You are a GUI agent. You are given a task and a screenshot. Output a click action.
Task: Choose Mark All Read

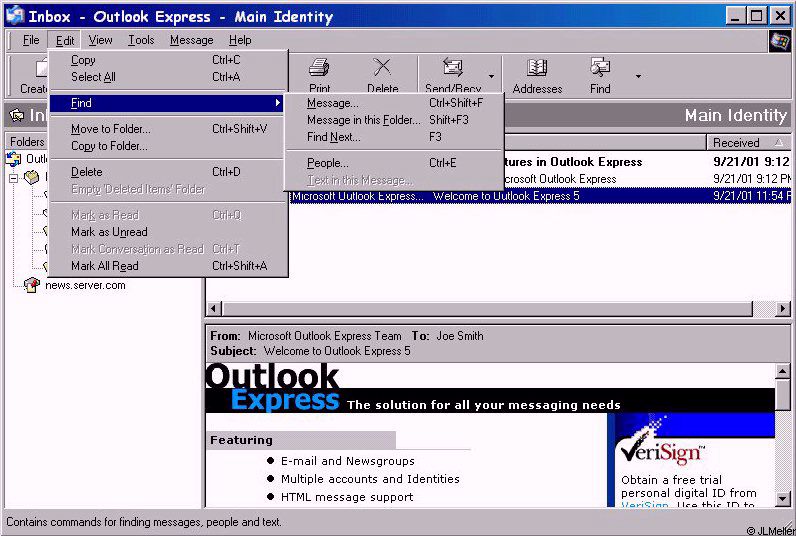click(169, 266)
